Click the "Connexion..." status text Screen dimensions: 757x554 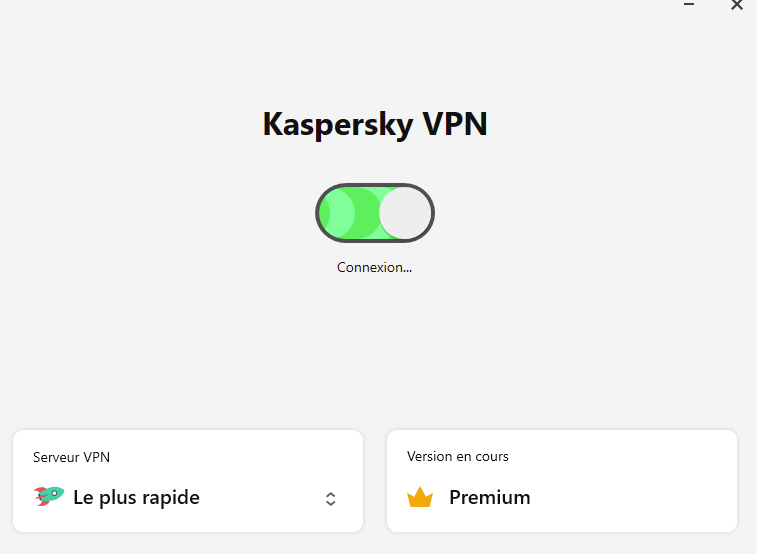[374, 268]
